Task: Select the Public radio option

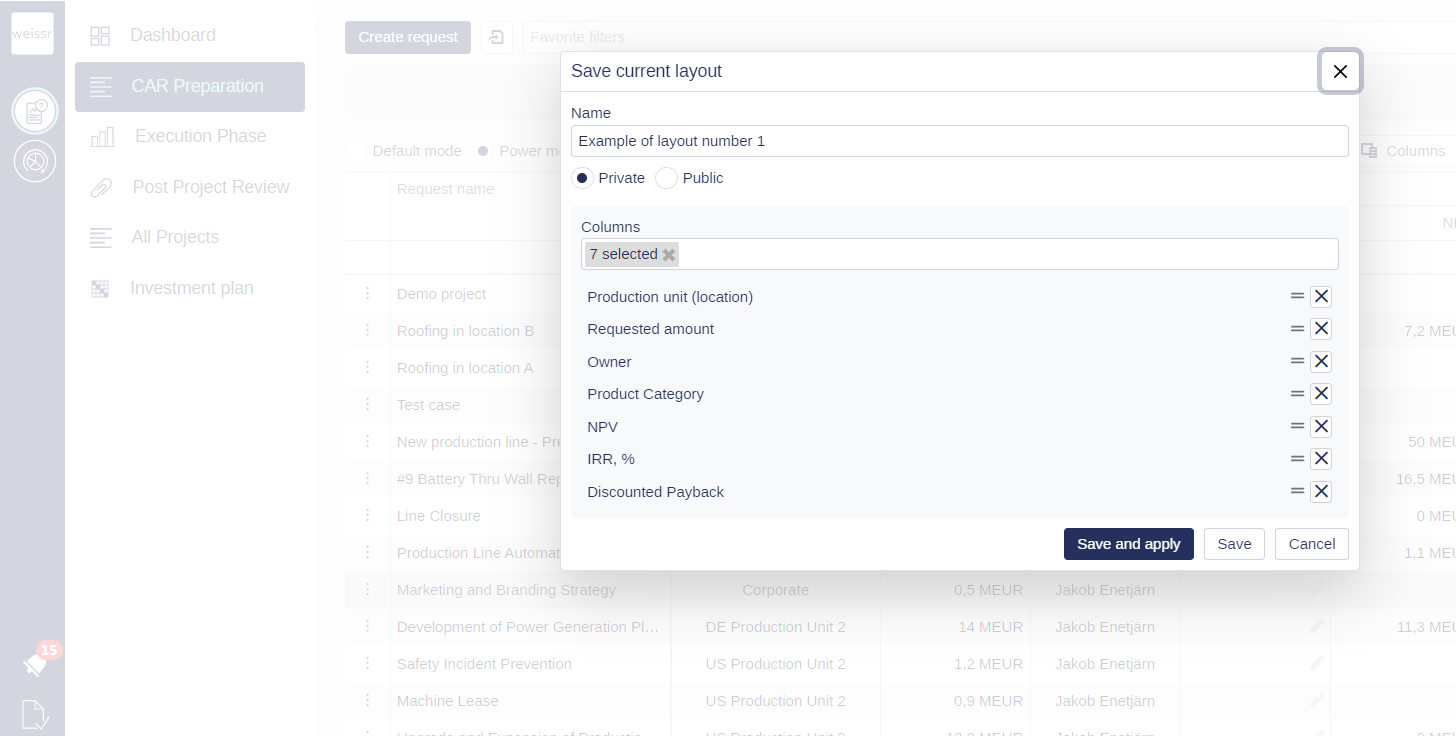Action: point(666,178)
